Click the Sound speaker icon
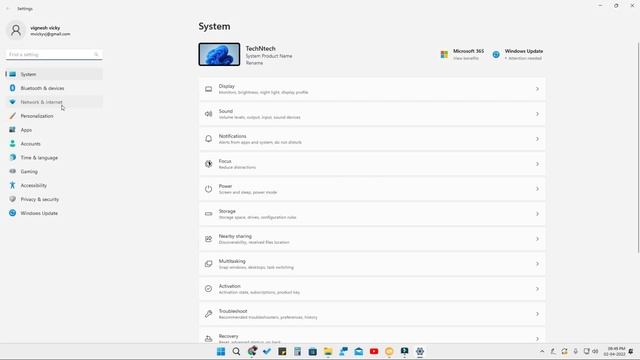This screenshot has height=360, width=640. (209, 114)
